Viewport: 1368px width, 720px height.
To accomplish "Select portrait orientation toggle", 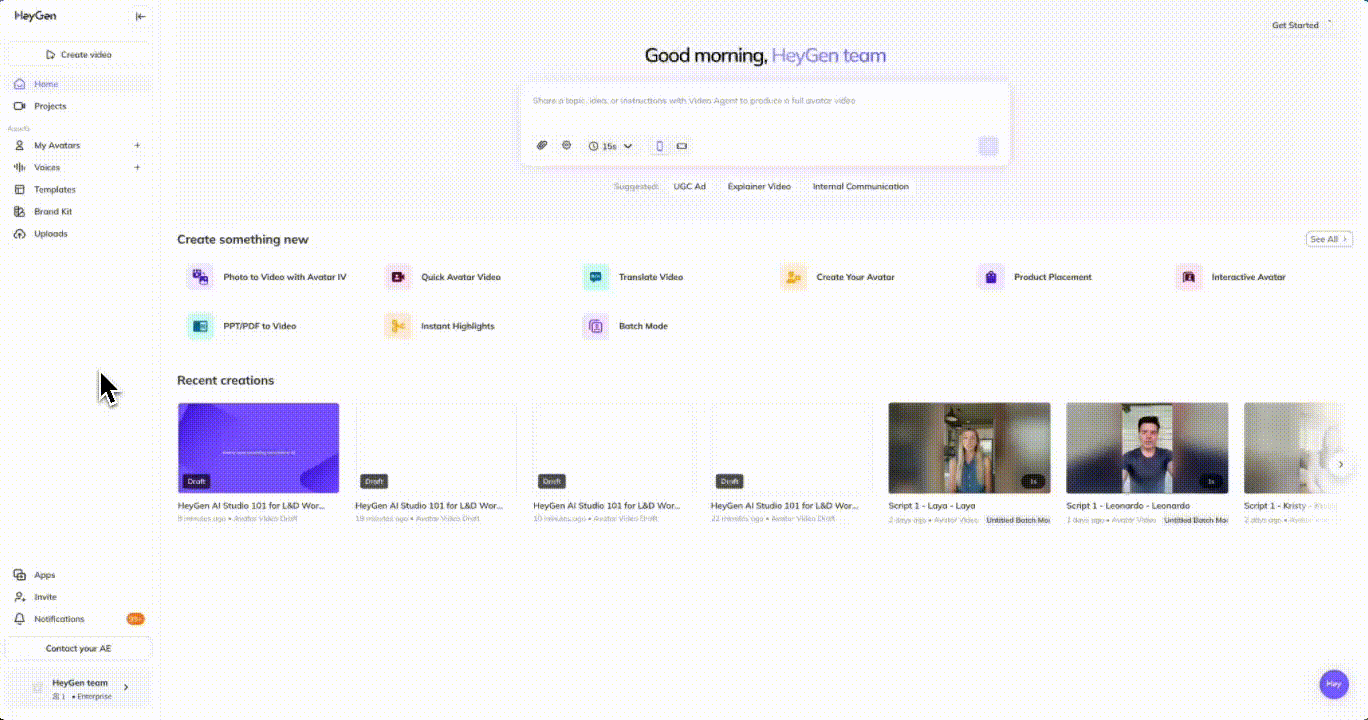I will click(659, 146).
